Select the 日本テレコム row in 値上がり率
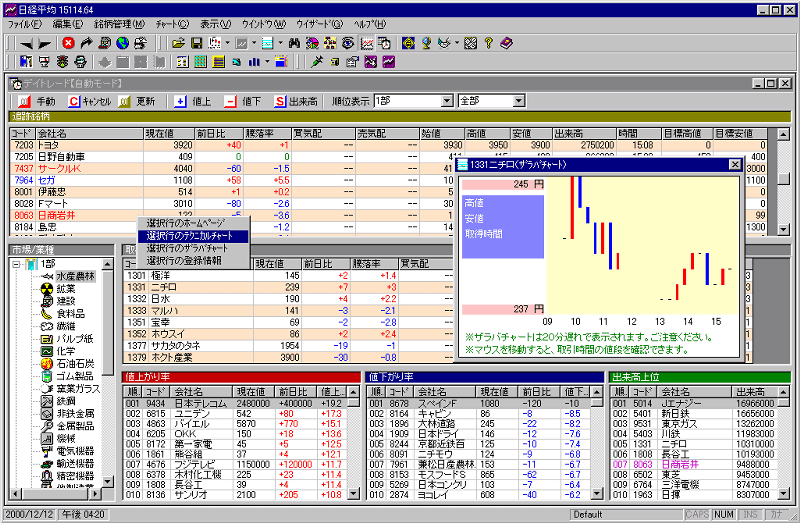The image size is (800, 523). point(236,403)
